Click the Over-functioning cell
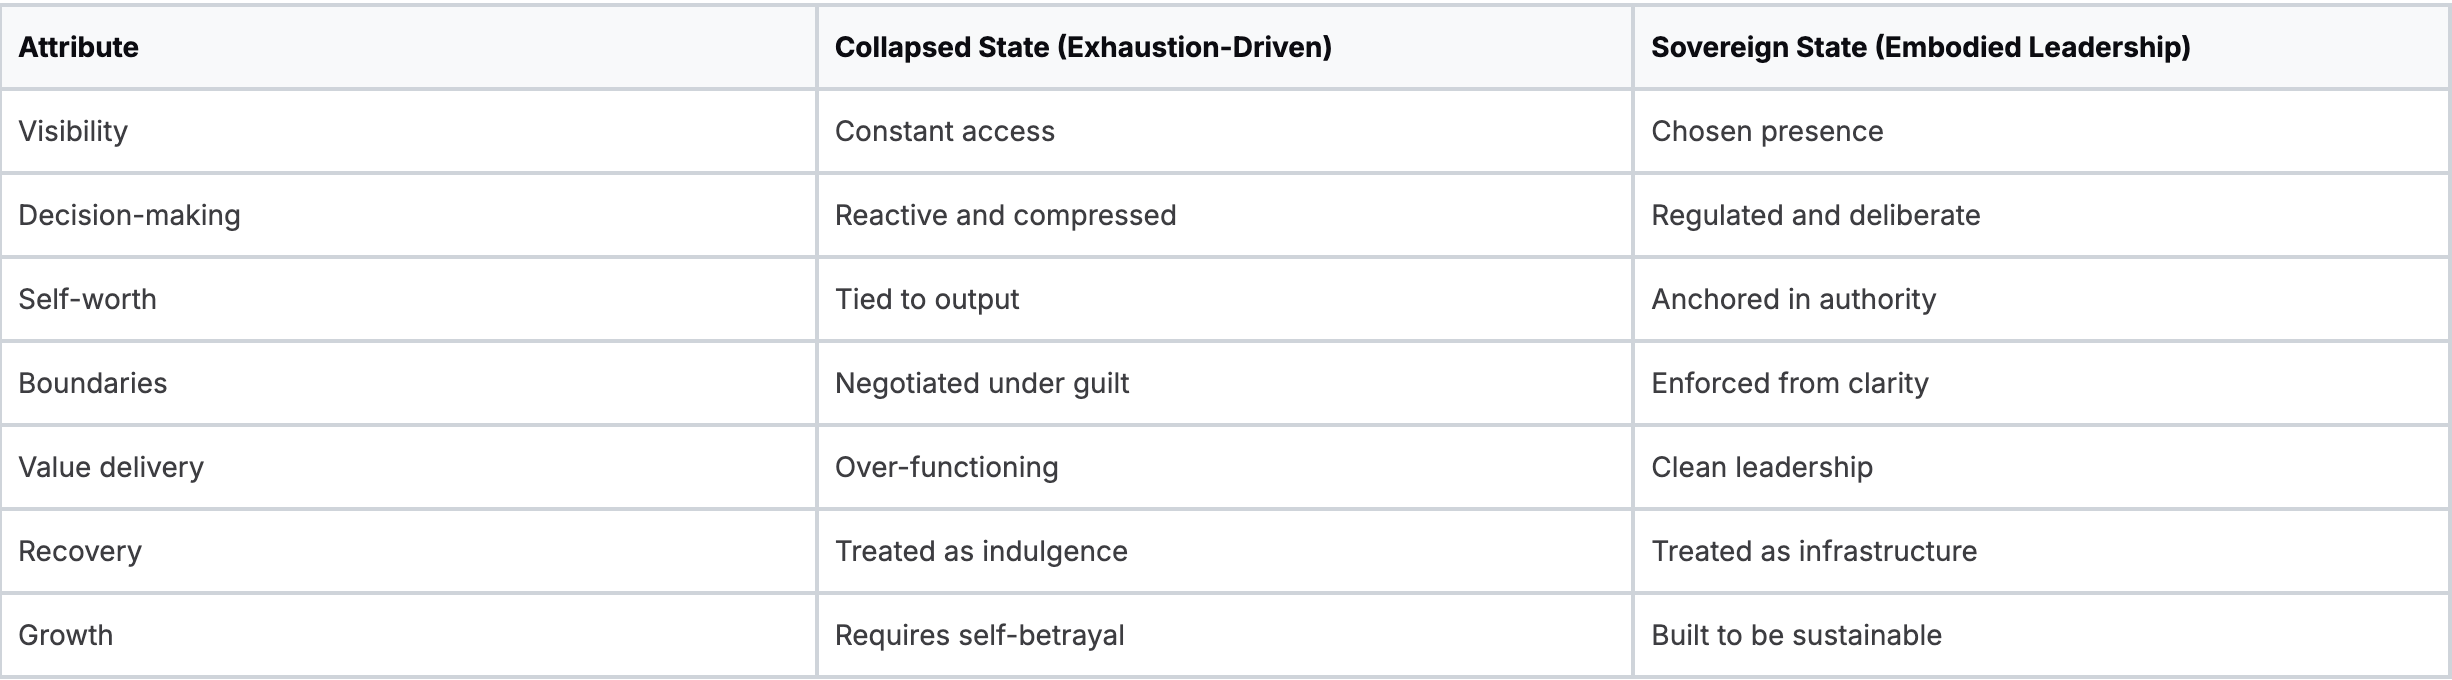Viewport: 2452px width, 680px height. click(x=946, y=467)
